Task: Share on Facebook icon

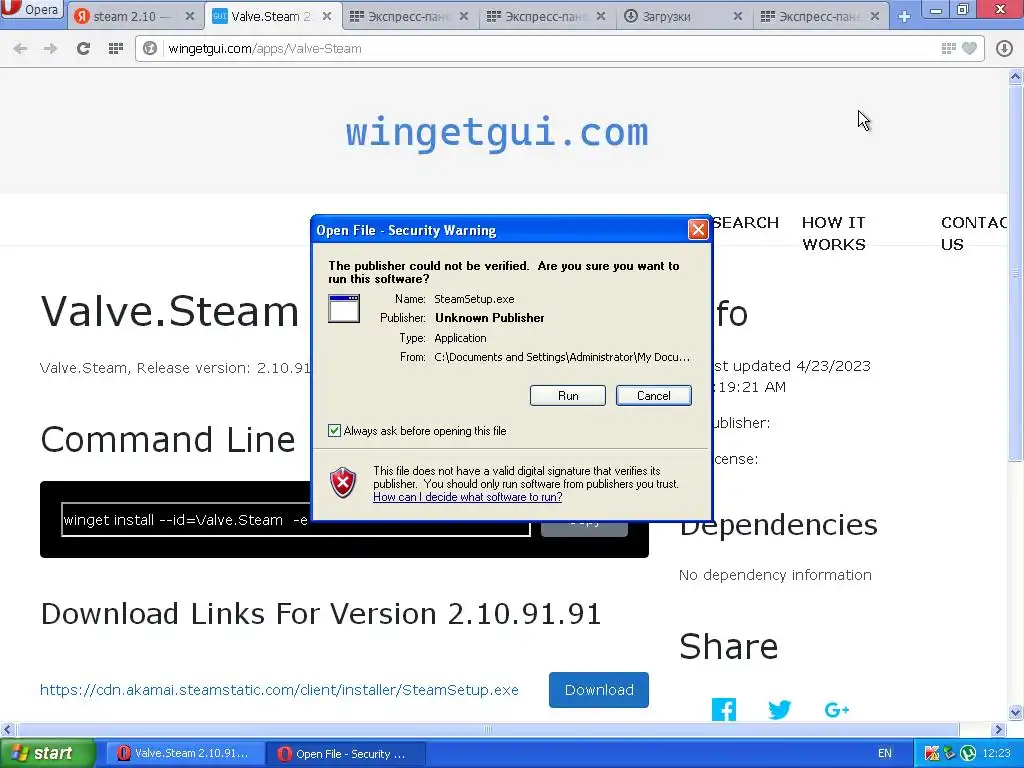Action: 724,709
